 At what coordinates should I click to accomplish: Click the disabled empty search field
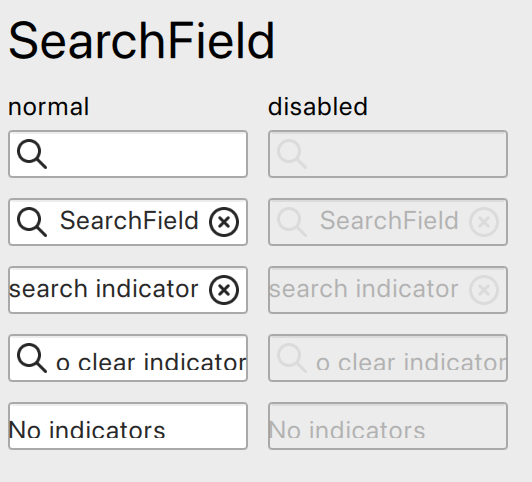tap(388, 154)
